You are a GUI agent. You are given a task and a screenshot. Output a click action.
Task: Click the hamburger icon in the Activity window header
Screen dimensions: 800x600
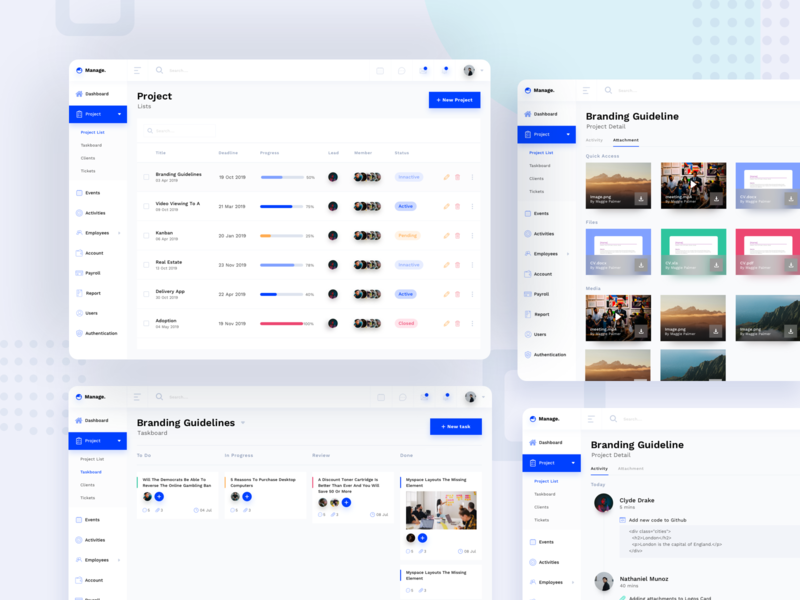[591, 419]
